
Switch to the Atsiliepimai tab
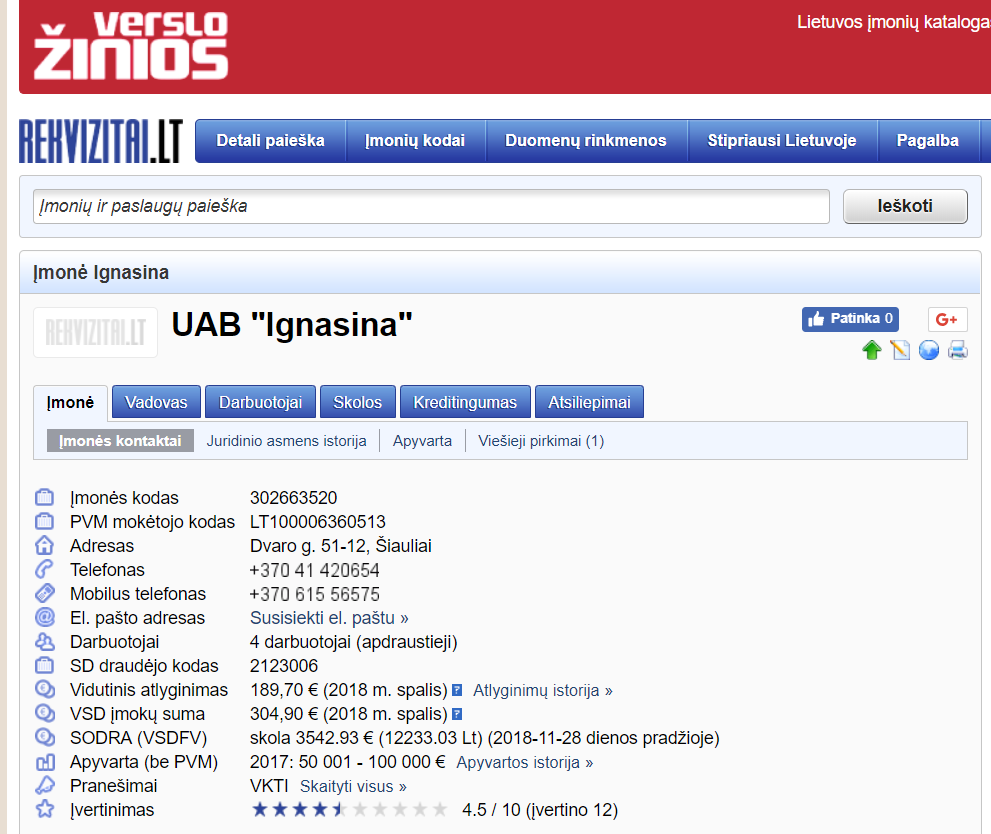click(x=590, y=402)
